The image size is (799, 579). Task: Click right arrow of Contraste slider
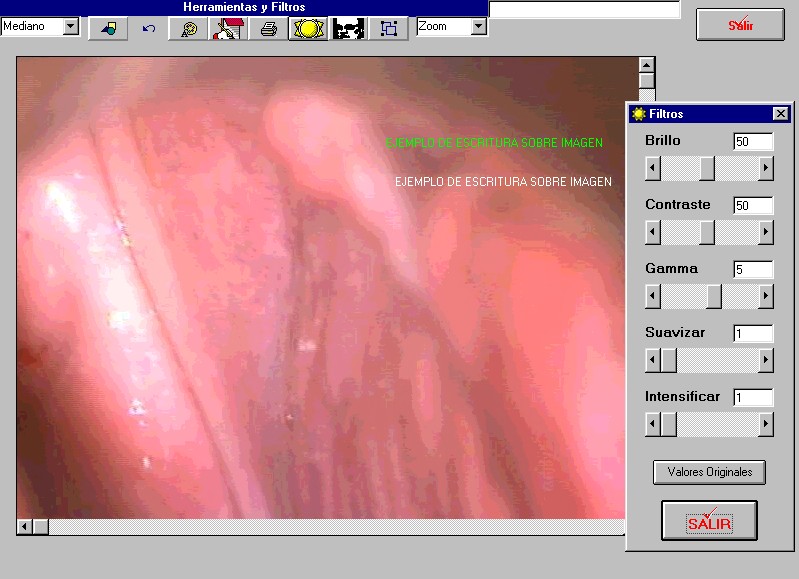coord(766,233)
